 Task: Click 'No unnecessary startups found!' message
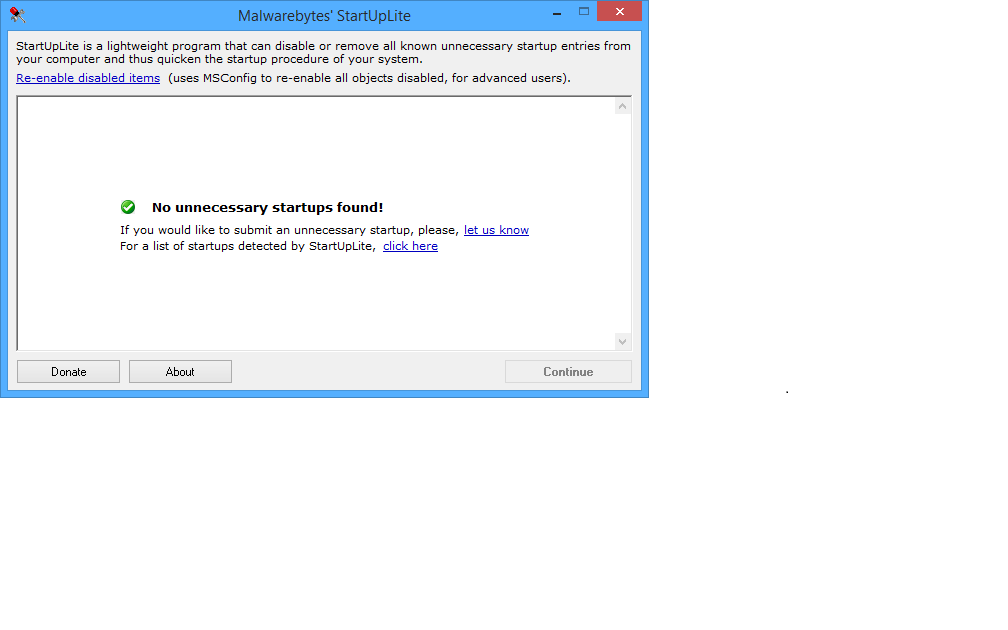coord(267,207)
